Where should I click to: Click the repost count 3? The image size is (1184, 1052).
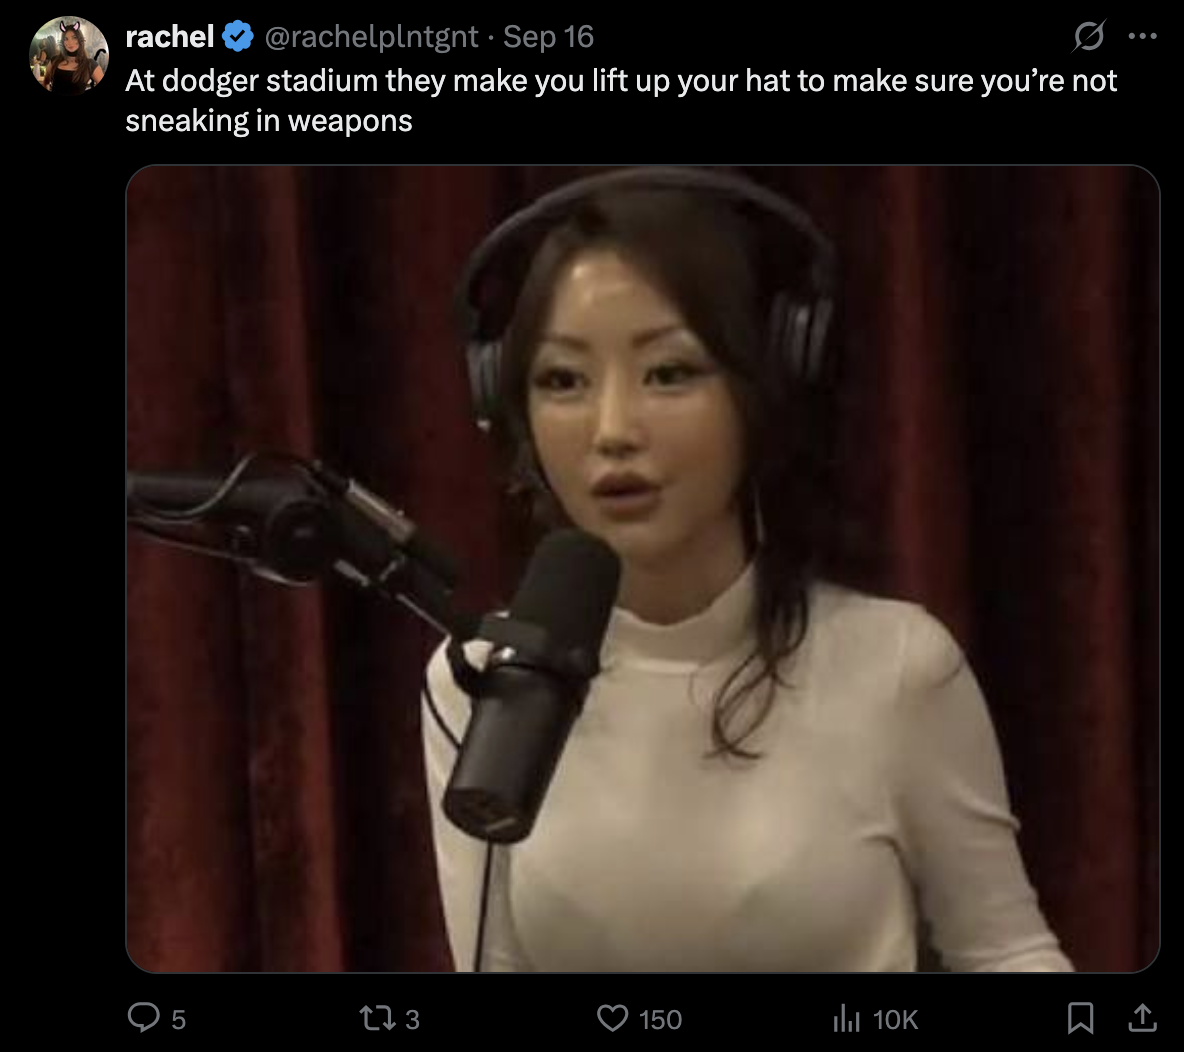(x=412, y=1020)
